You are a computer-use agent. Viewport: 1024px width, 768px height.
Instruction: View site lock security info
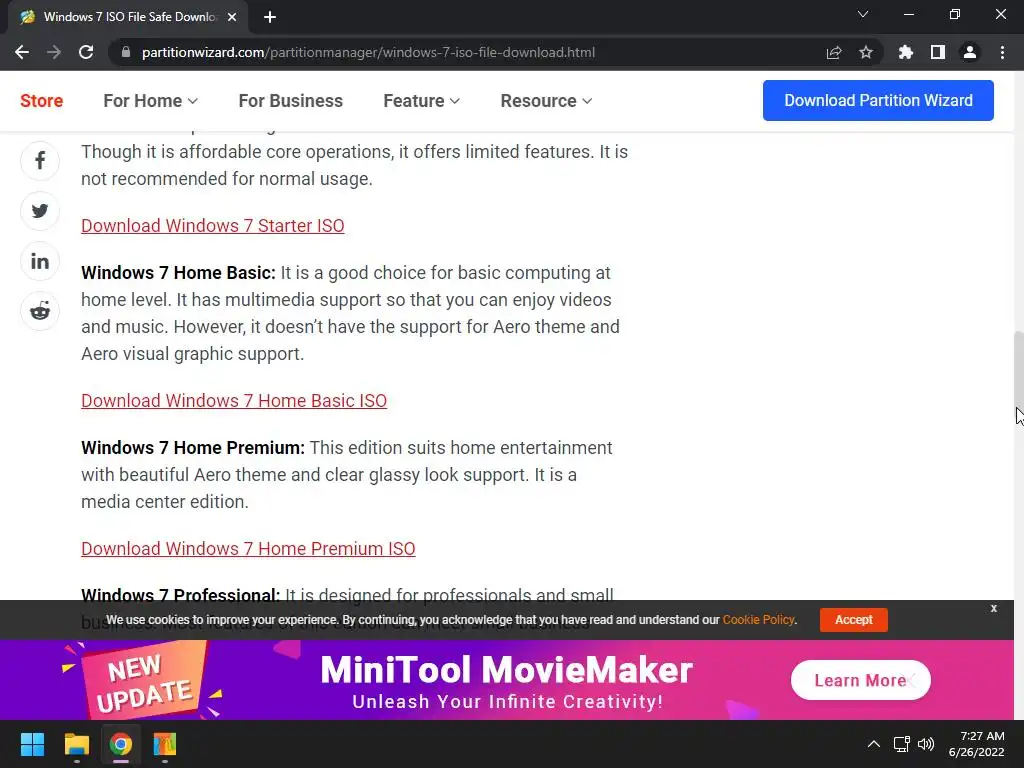pos(126,52)
